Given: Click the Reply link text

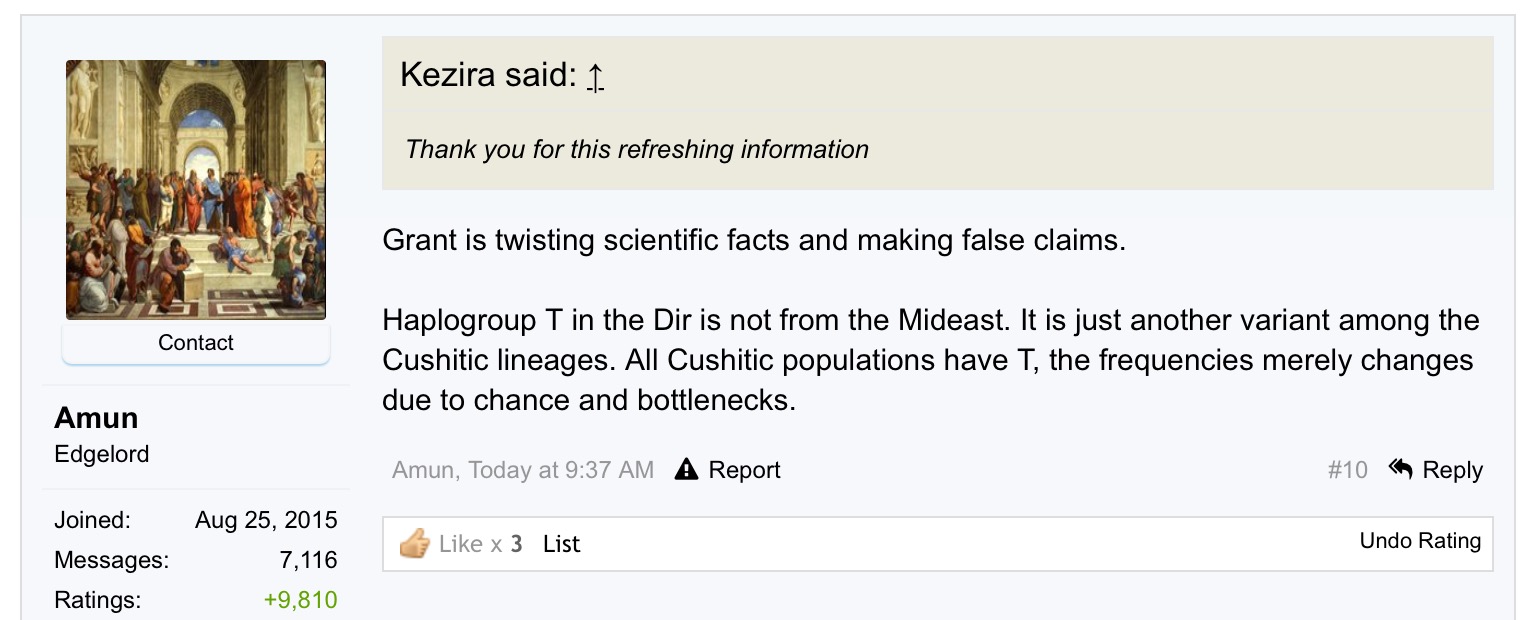Looking at the screenshot, I should click(x=1452, y=470).
